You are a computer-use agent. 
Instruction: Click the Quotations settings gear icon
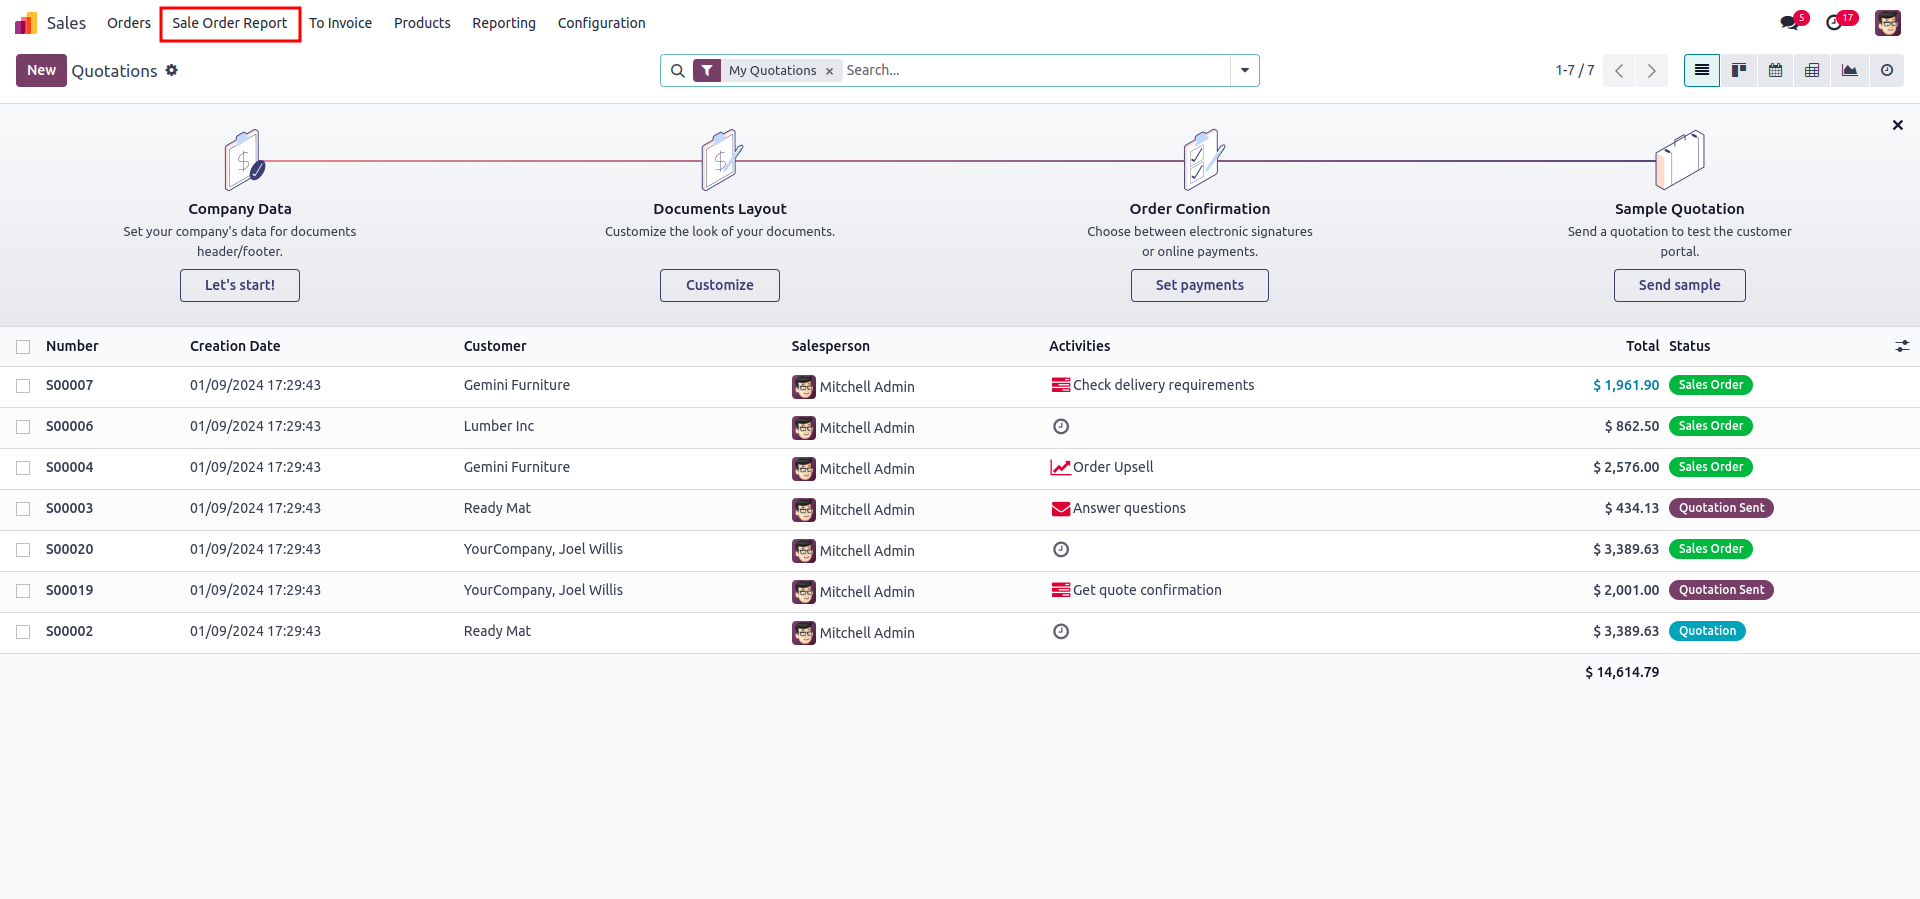click(x=172, y=70)
